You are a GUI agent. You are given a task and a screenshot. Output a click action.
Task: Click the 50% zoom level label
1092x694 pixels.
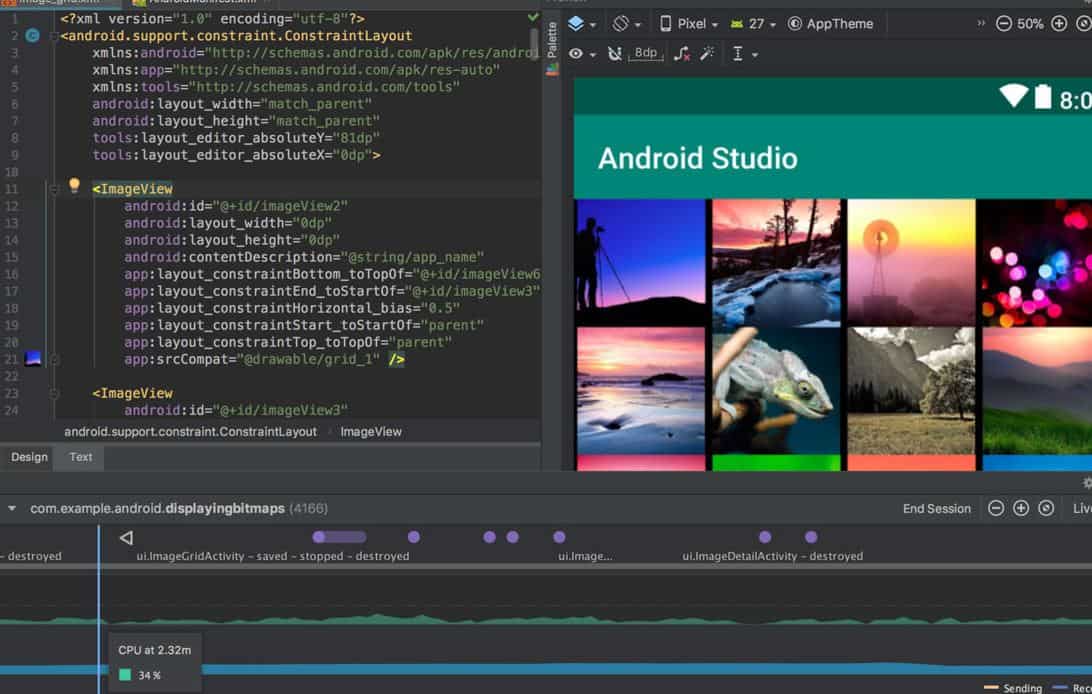tap(1030, 24)
